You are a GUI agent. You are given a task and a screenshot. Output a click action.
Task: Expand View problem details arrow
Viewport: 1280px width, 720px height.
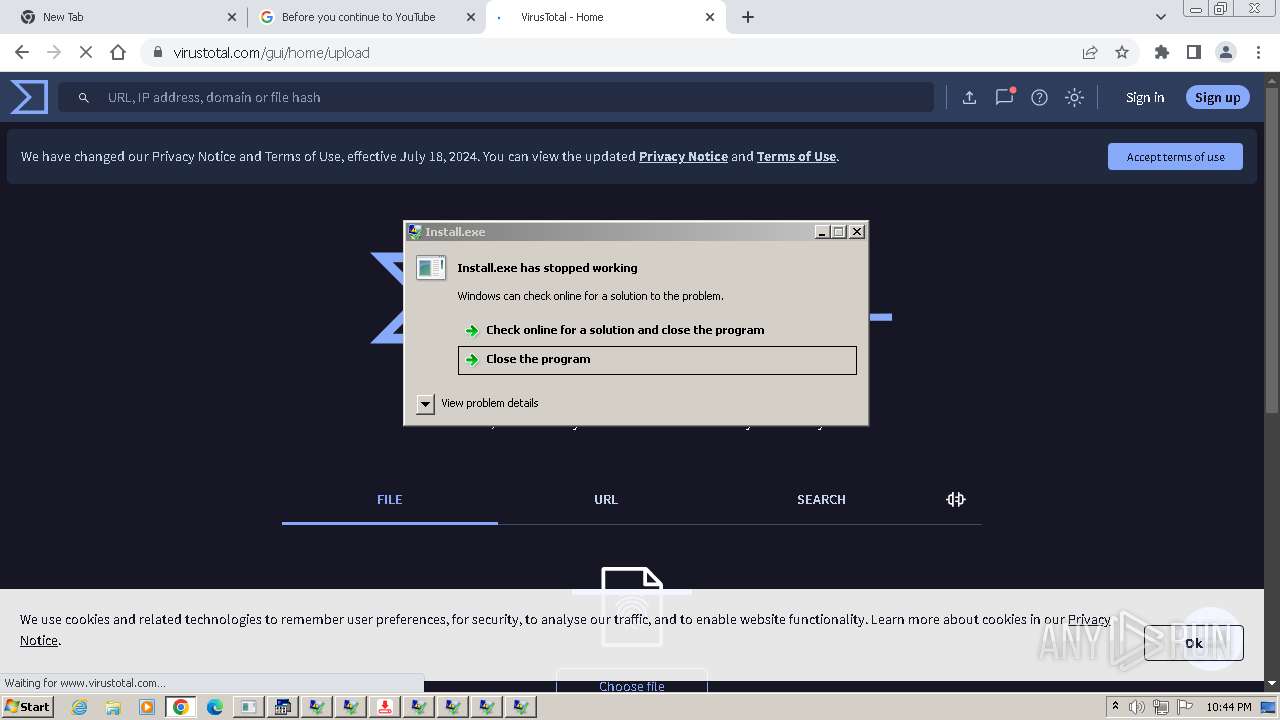[x=426, y=403]
